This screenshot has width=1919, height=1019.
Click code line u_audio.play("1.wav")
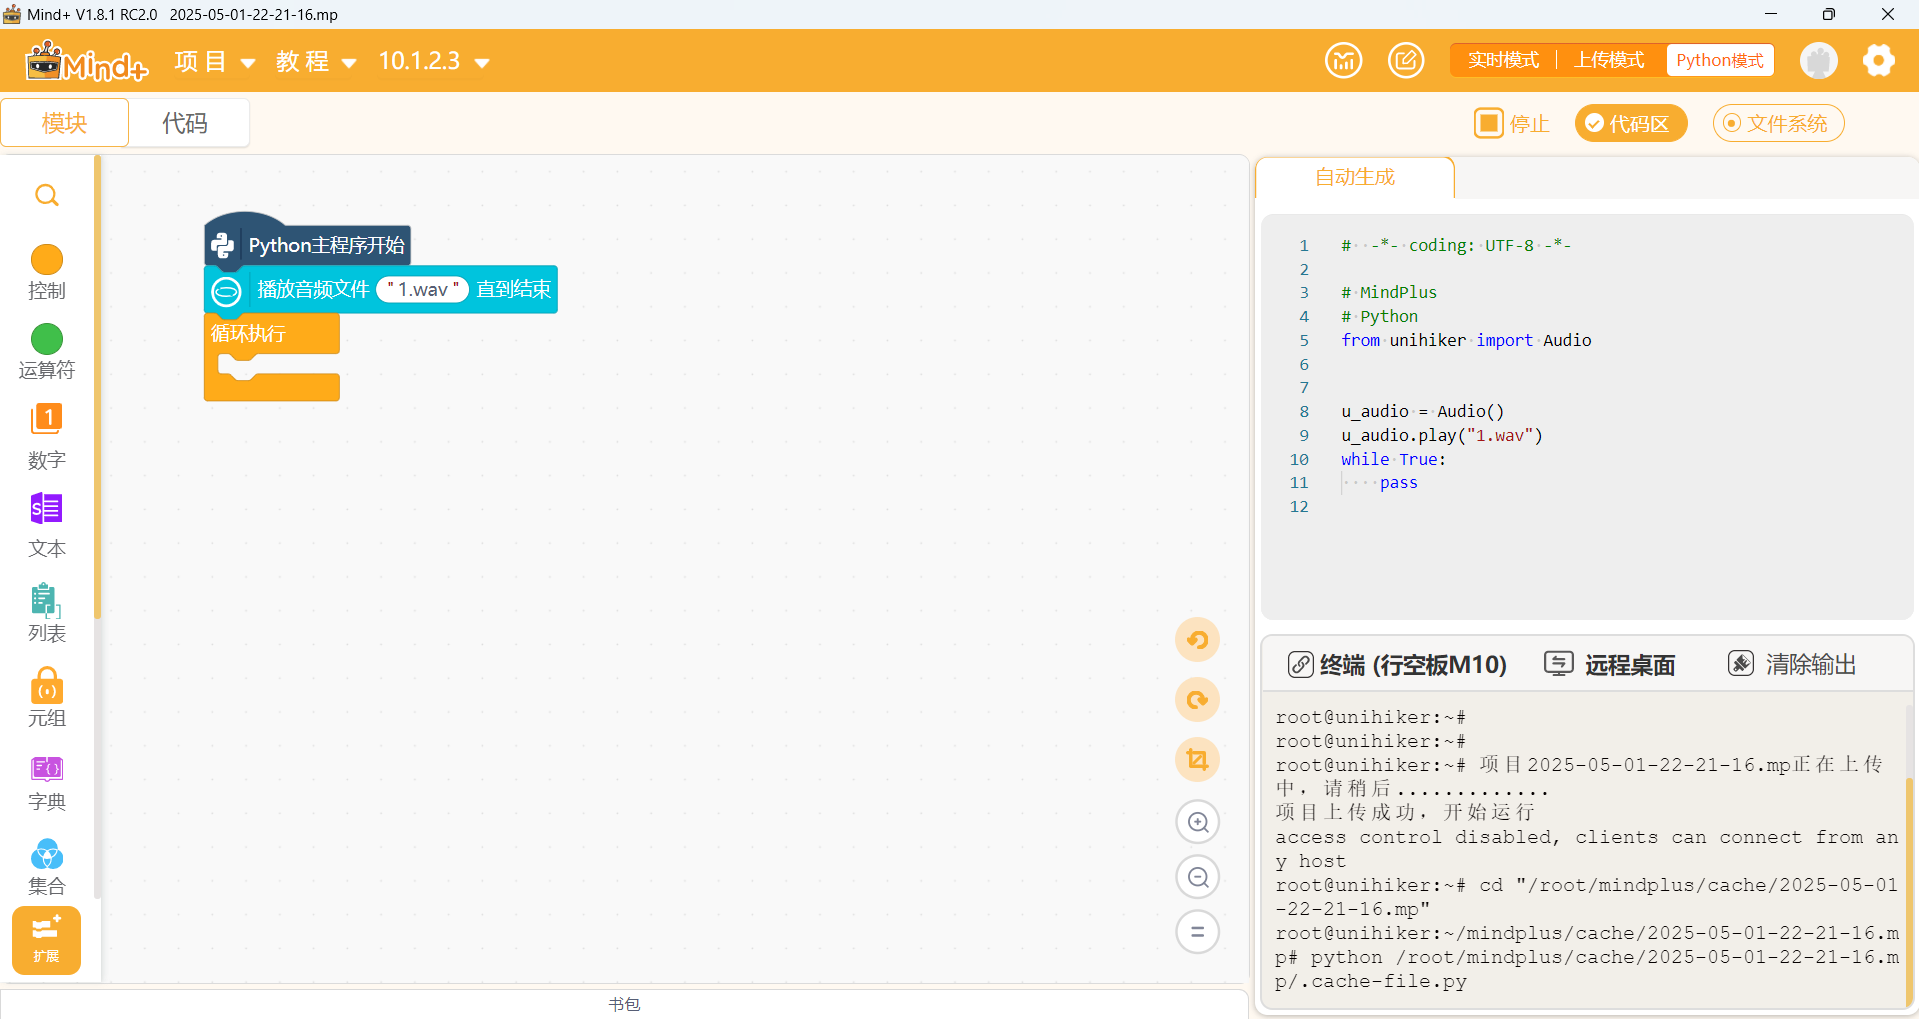(1442, 435)
